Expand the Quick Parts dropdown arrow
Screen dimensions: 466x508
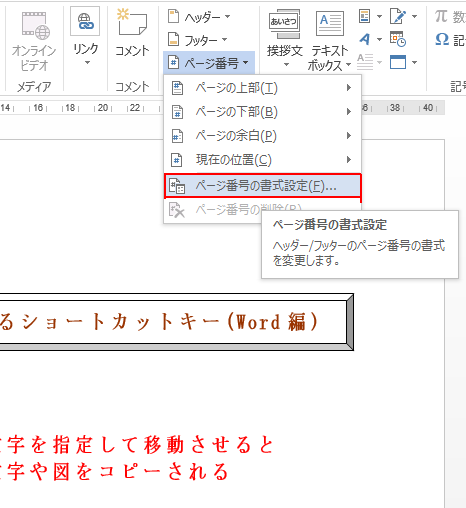tap(379, 16)
